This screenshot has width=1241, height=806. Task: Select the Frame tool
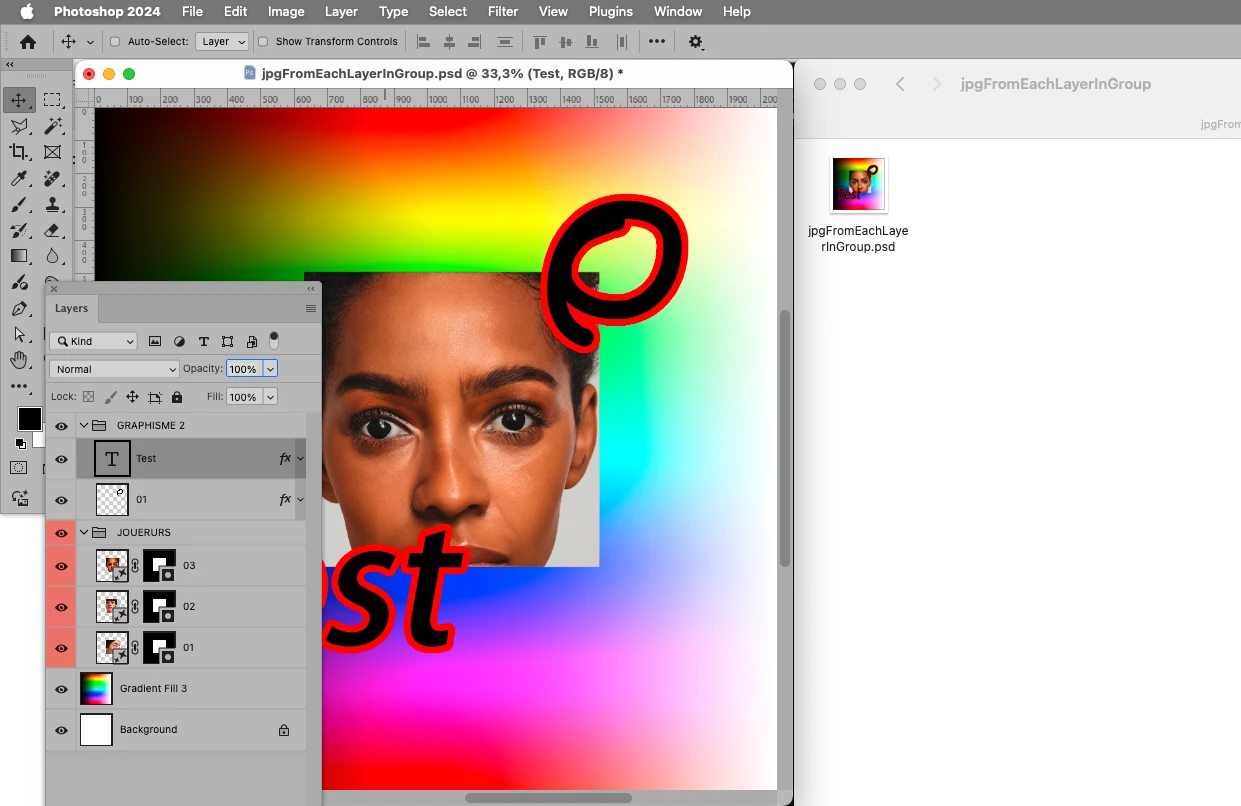53,152
